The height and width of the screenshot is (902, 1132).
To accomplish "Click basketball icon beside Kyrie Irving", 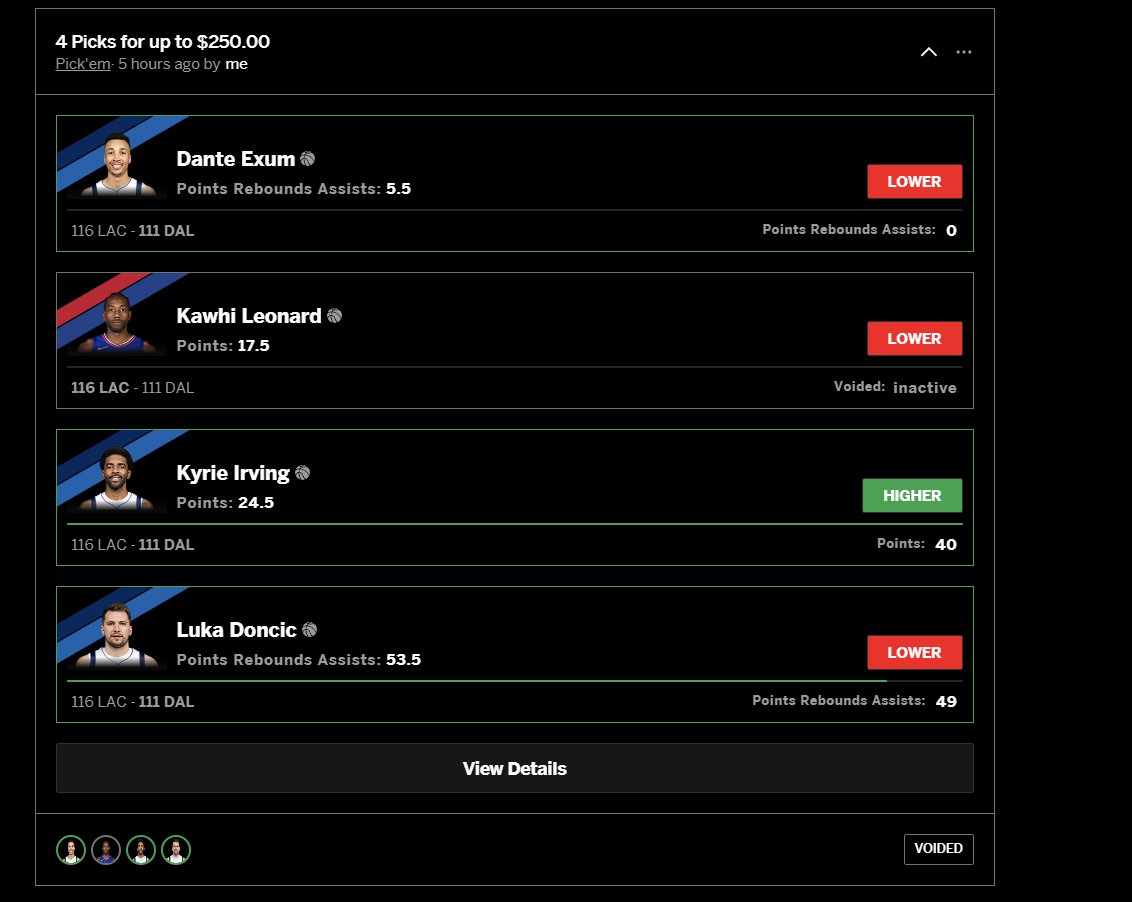I will [x=302, y=472].
